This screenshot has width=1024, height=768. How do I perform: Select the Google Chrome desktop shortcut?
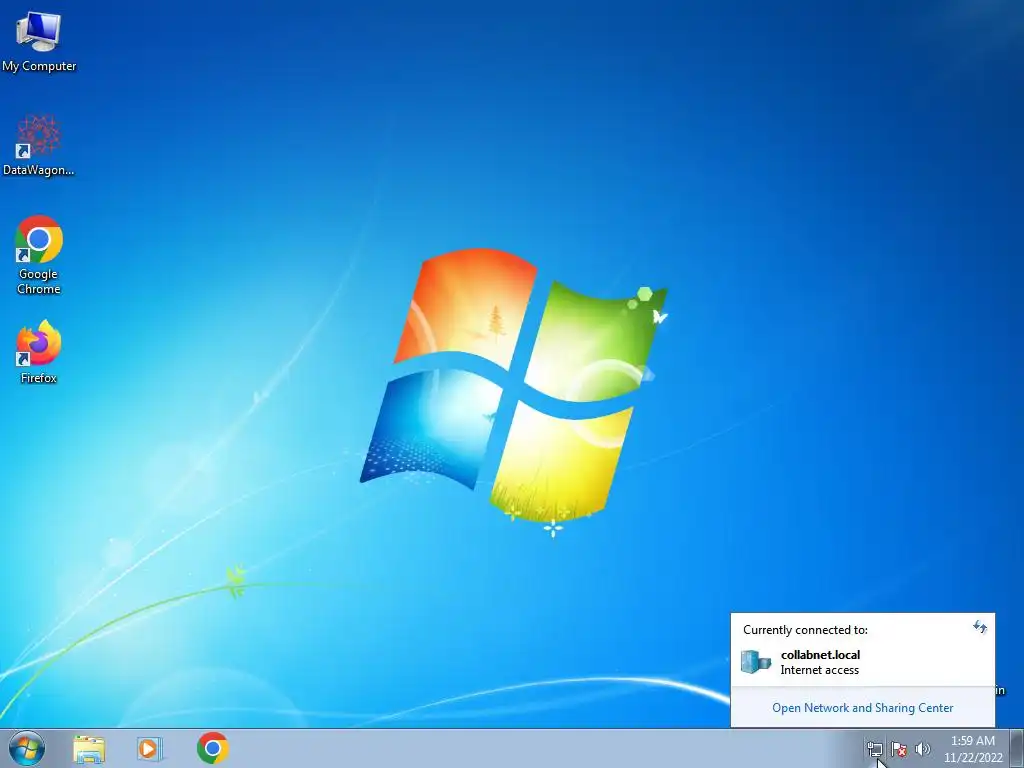(x=39, y=255)
